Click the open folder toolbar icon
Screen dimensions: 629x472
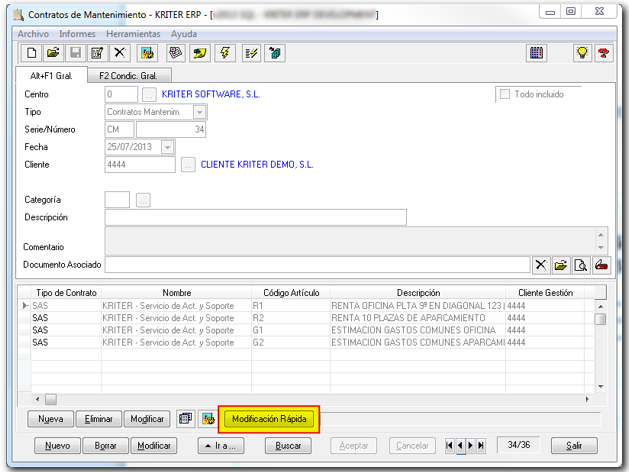[53, 53]
